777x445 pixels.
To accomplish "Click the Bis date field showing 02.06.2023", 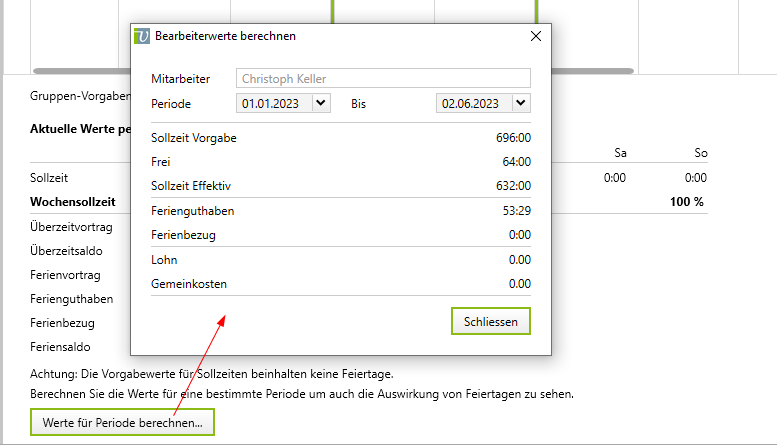I will (473, 103).
